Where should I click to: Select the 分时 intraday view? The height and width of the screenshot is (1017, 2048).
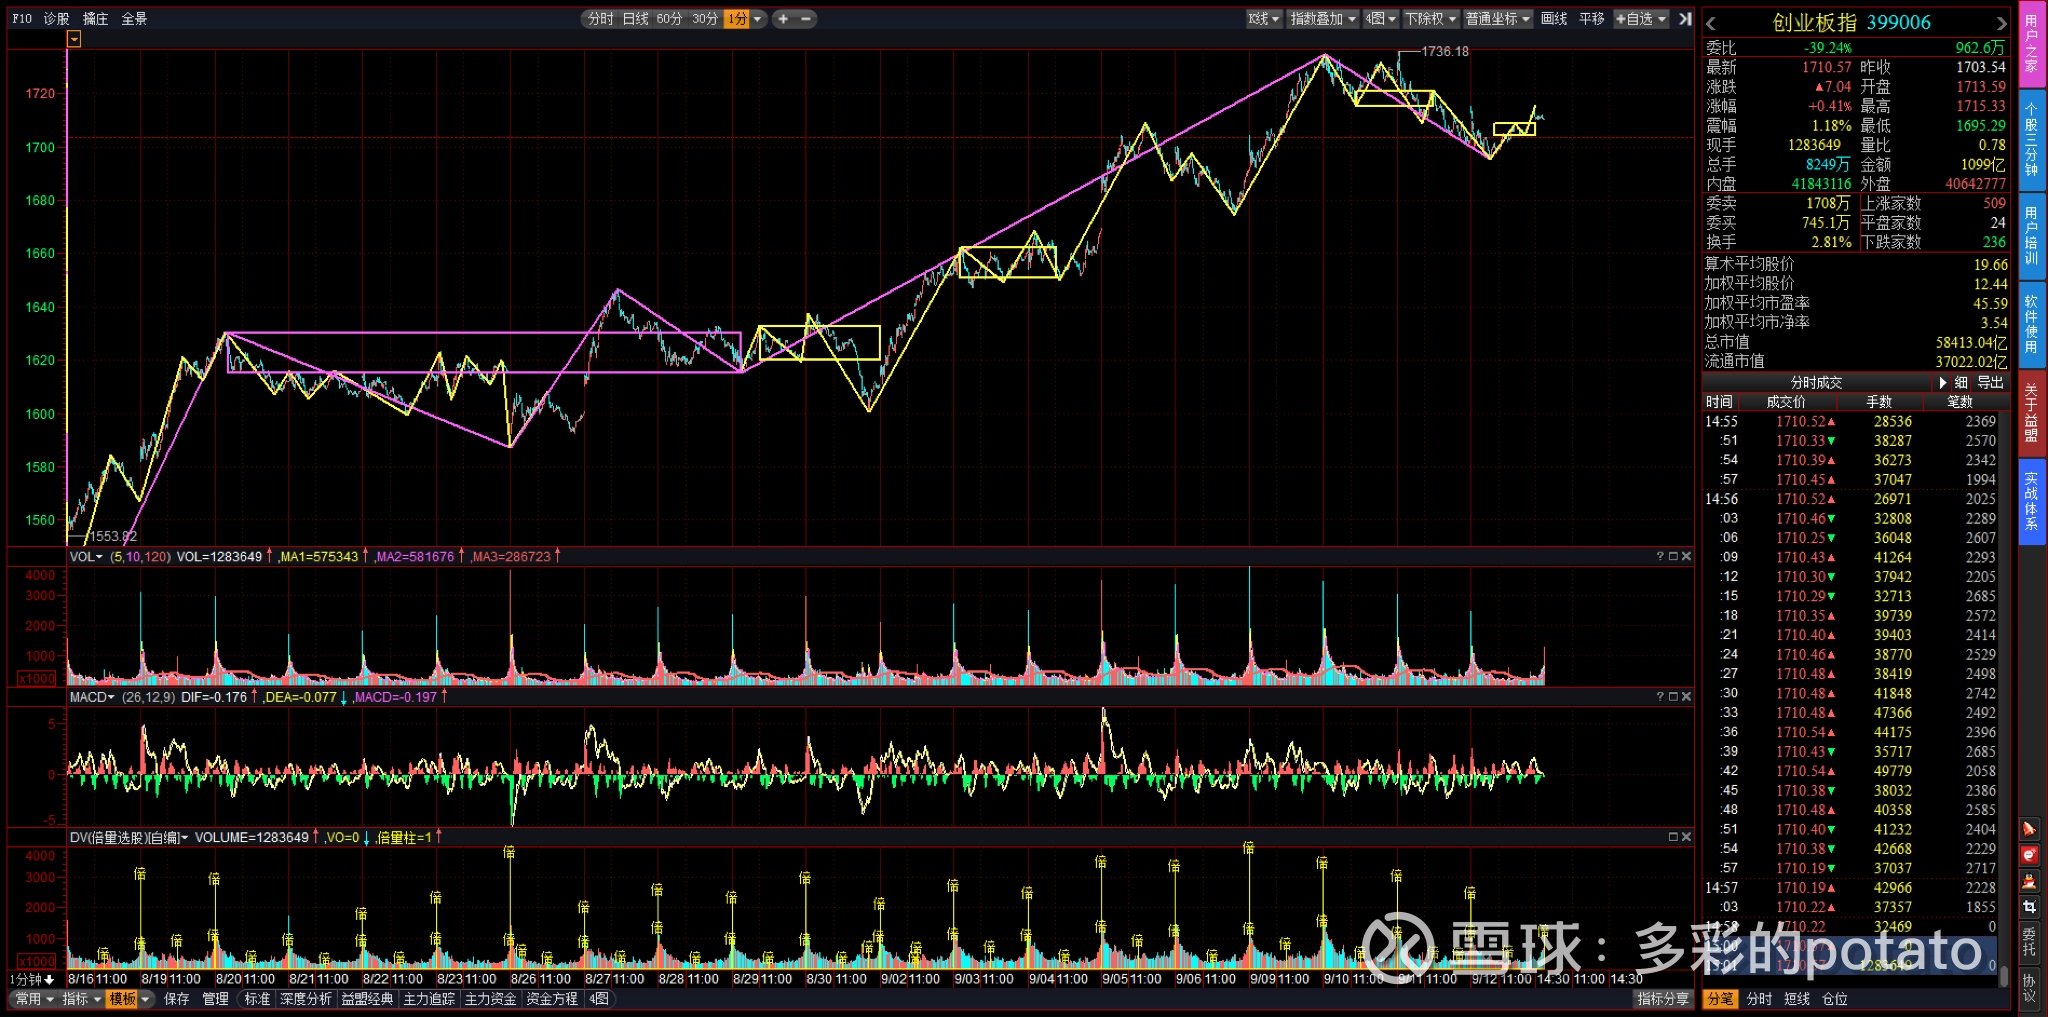coord(600,19)
